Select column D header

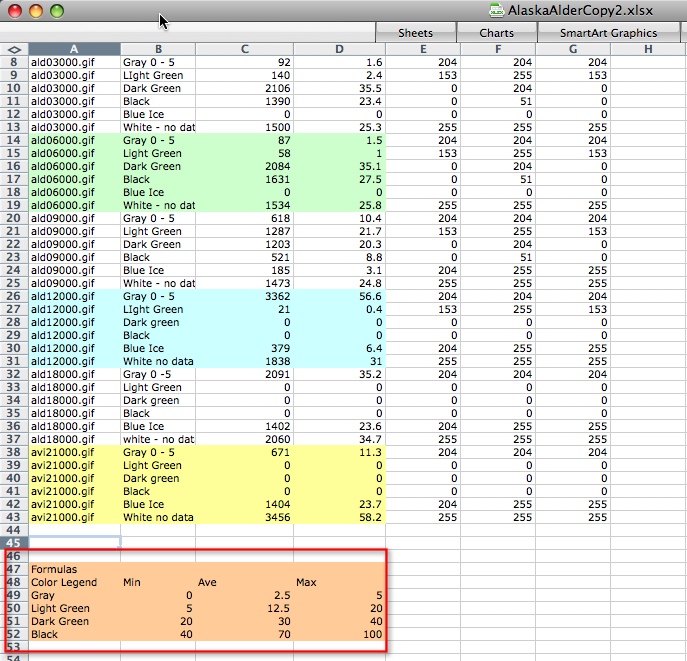click(x=339, y=49)
